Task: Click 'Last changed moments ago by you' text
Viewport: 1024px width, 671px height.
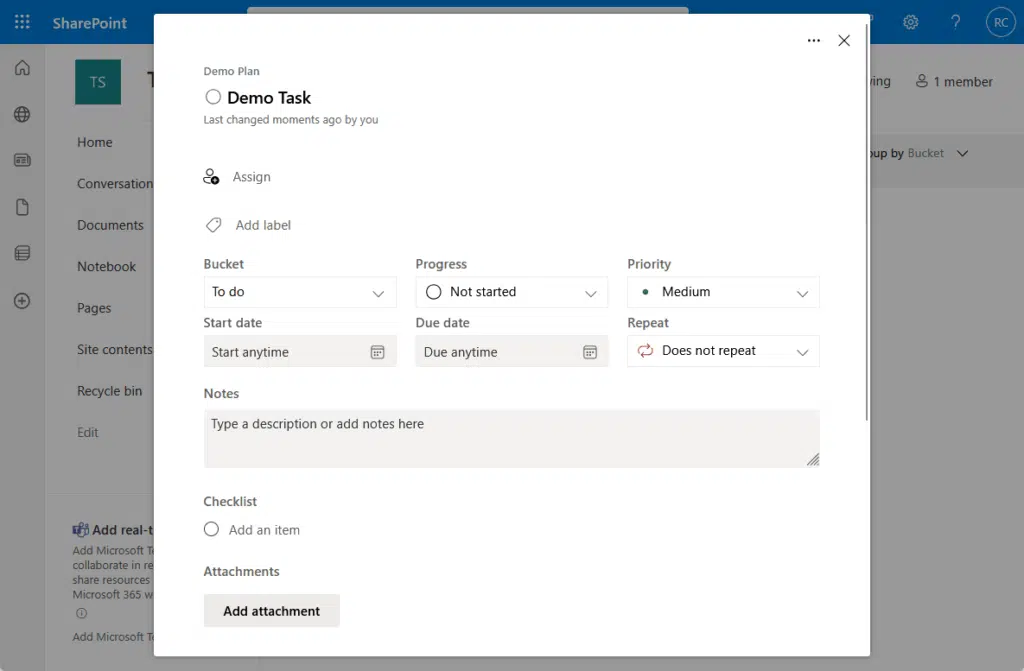Action: tap(291, 120)
